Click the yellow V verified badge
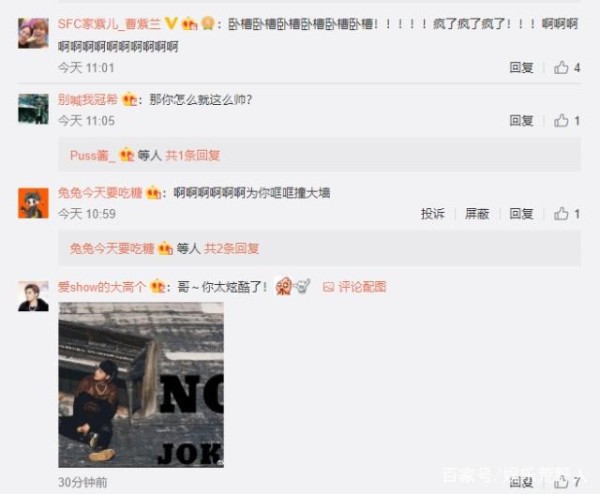Image resolution: width=600 pixels, height=494 pixels. click(171, 24)
